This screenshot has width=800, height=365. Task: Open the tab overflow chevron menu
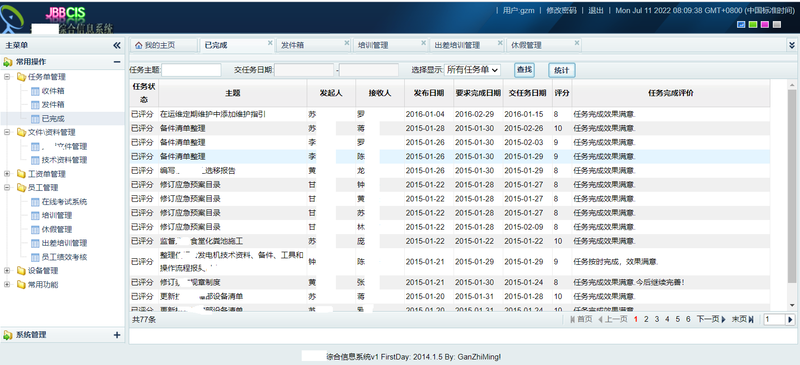point(791,45)
